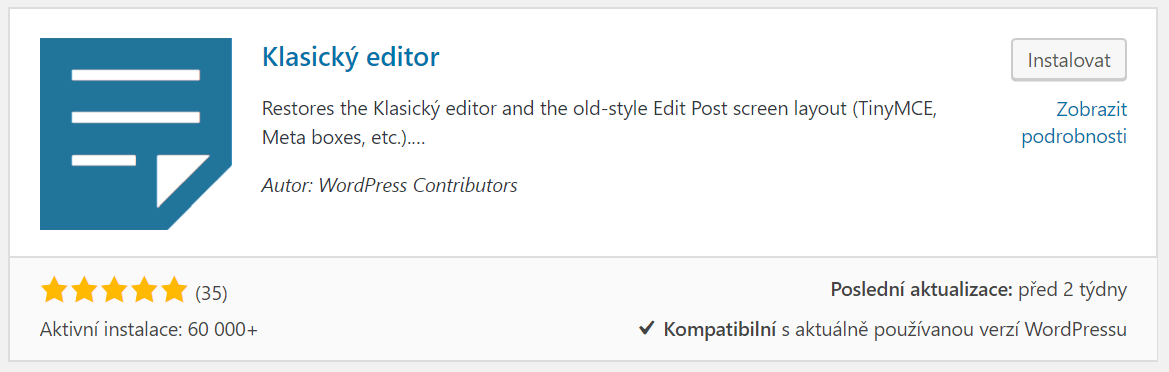Viewport: 1169px width, 372px height.
Task: Open the Klasický editor title link
Action: [x=350, y=57]
